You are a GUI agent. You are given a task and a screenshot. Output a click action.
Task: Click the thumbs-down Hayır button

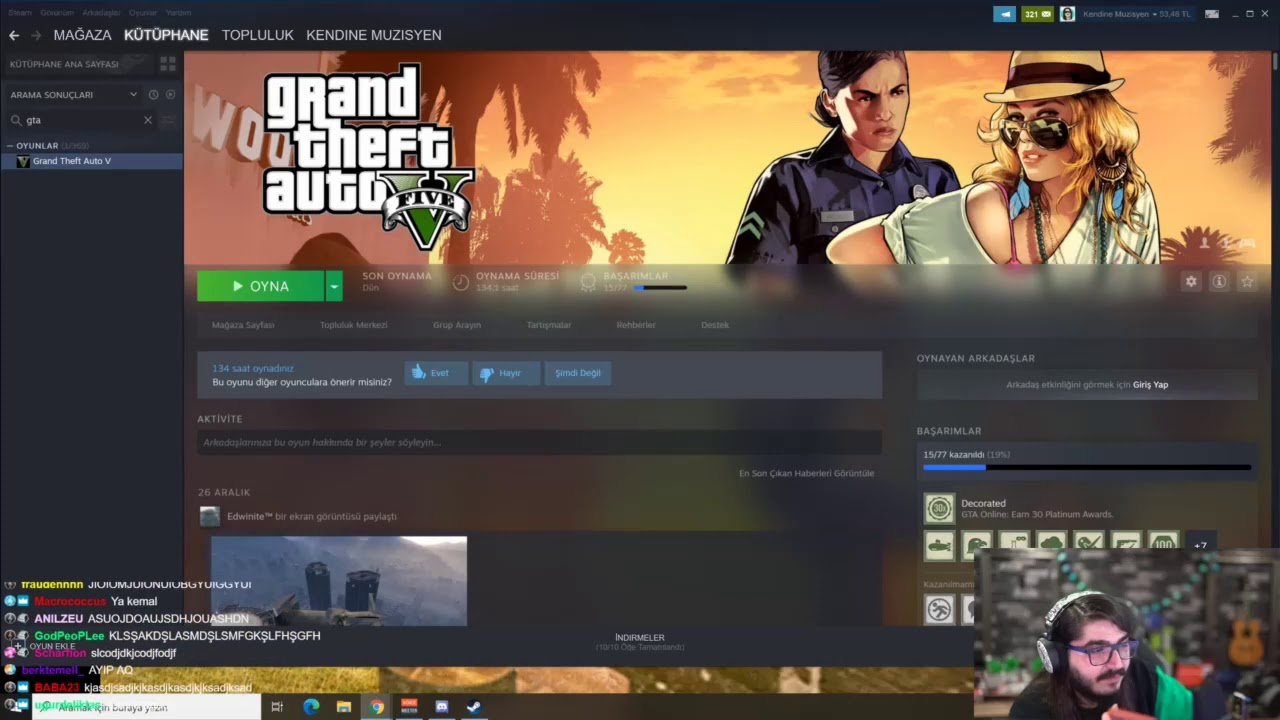(x=506, y=373)
